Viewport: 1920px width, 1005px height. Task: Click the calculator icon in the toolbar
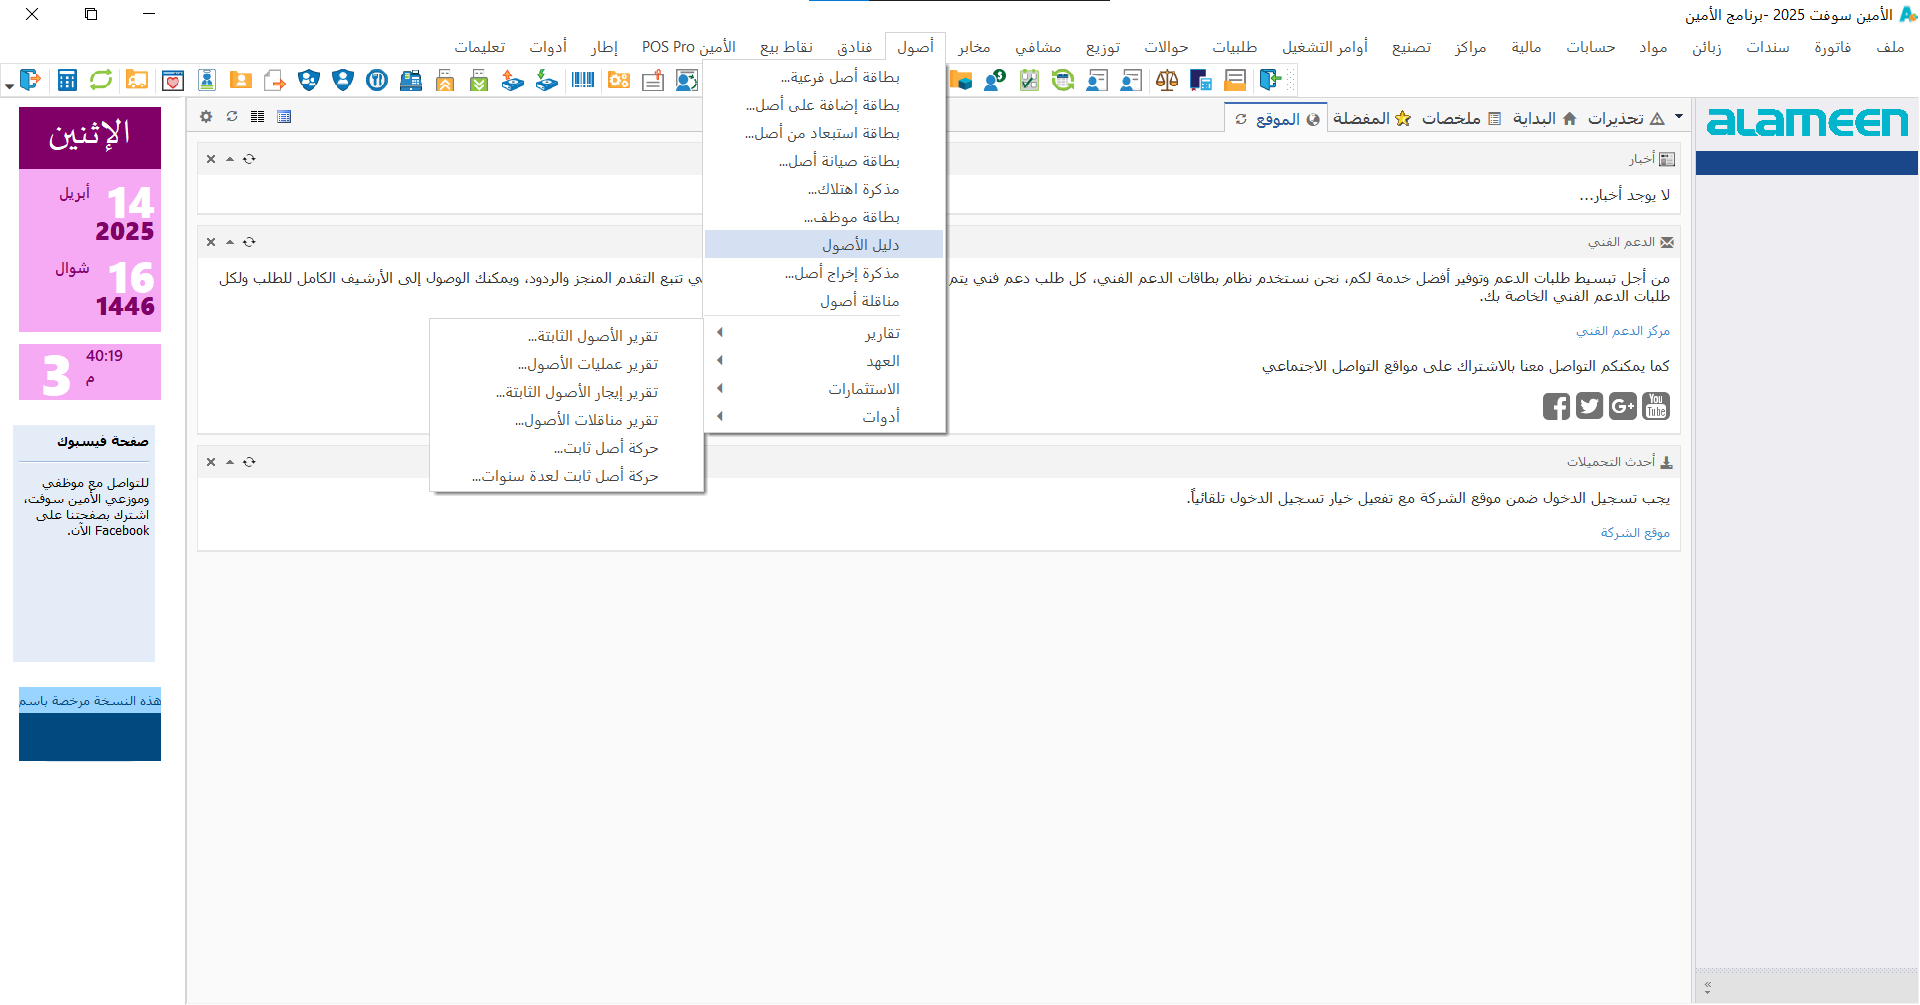(x=67, y=80)
